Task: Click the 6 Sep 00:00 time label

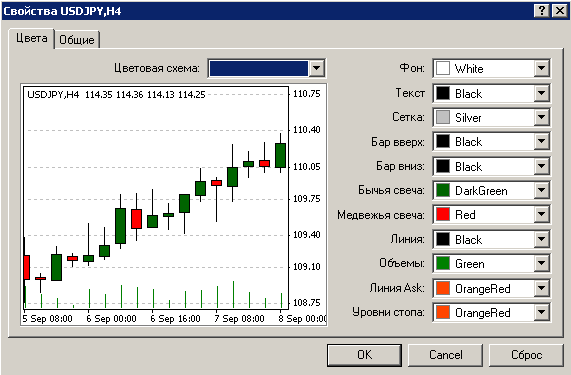Action: (111, 319)
